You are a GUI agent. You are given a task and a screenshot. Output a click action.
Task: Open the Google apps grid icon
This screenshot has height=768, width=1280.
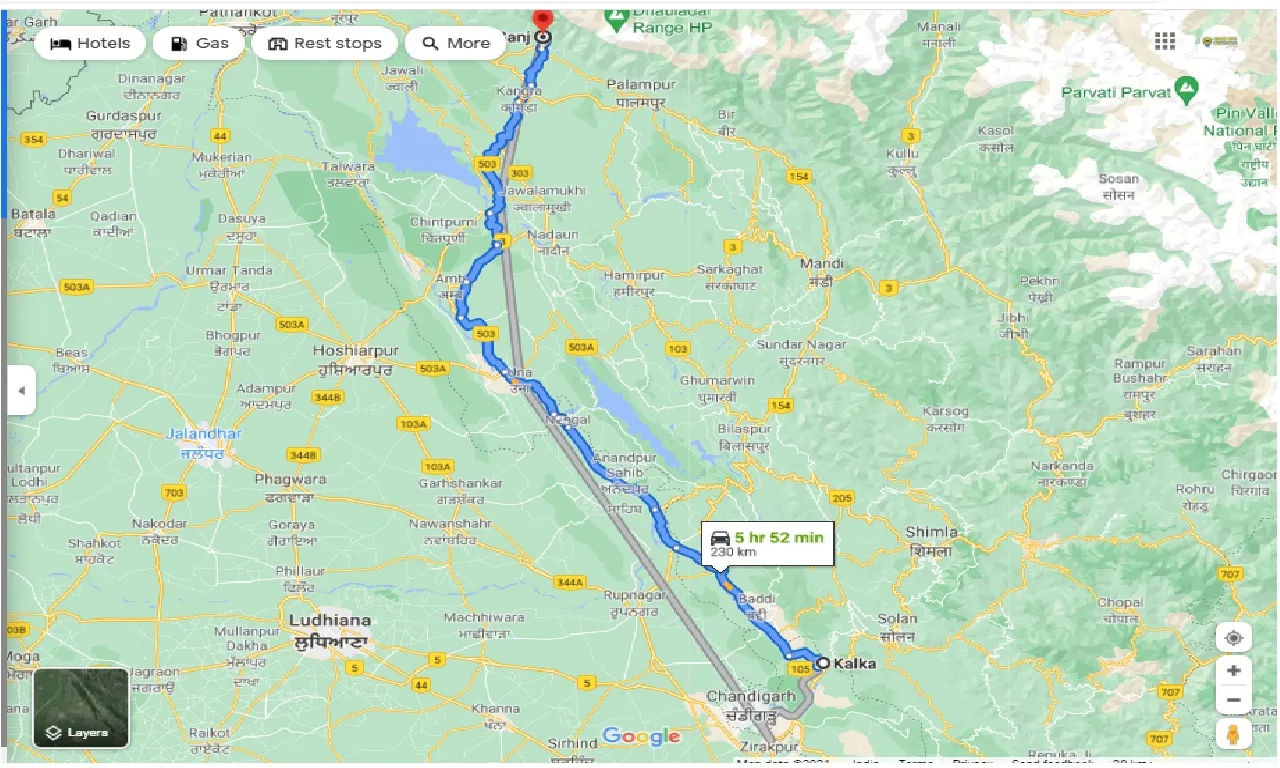(1164, 41)
